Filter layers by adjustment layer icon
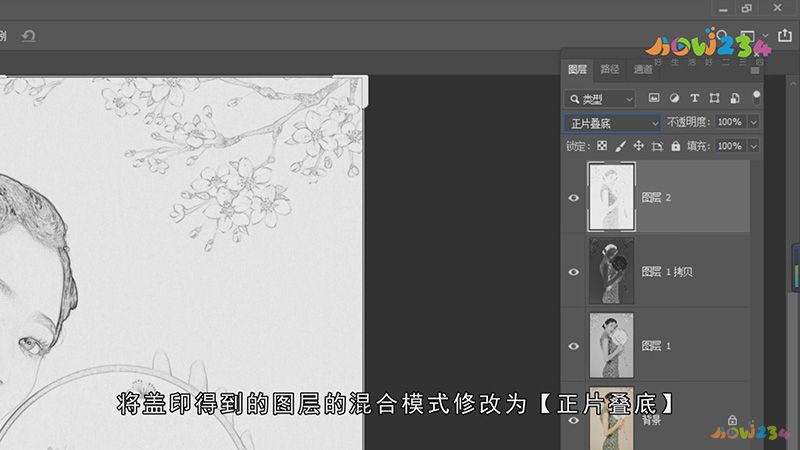 [674, 98]
